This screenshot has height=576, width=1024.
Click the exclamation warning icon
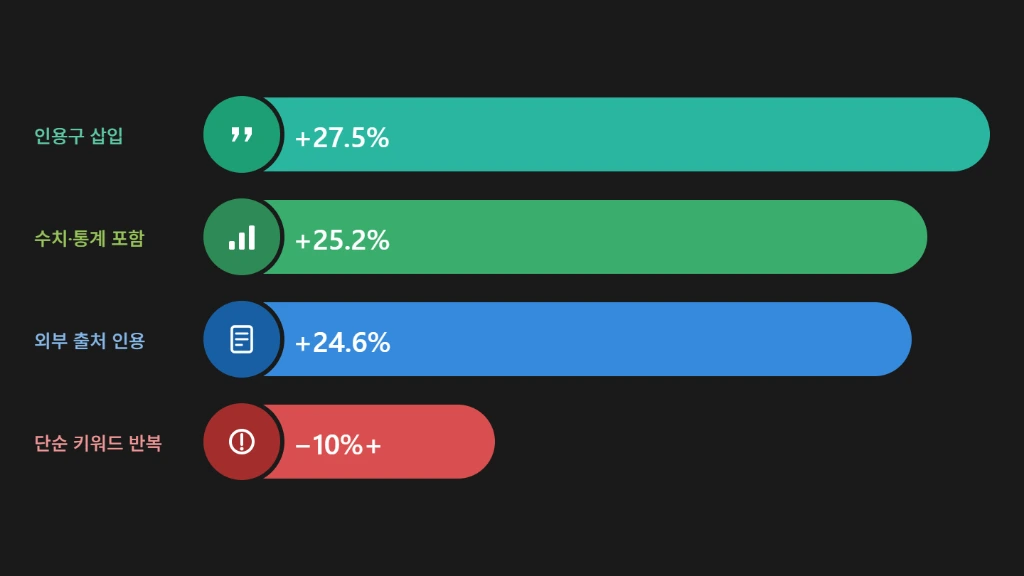242,442
